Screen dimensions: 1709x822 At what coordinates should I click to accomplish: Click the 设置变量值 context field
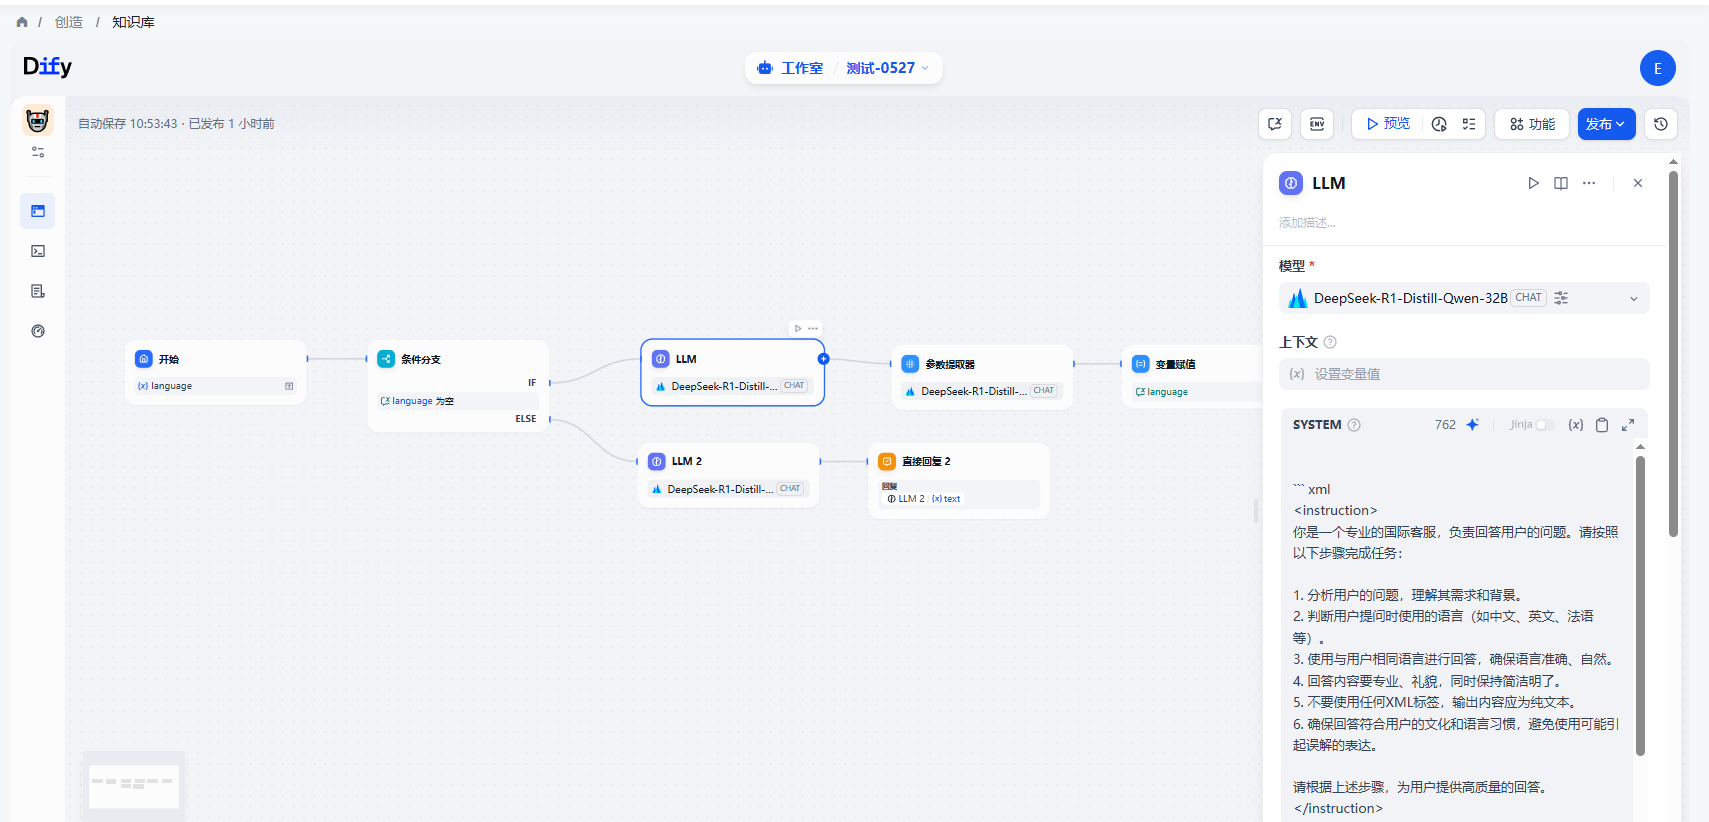tap(1464, 374)
